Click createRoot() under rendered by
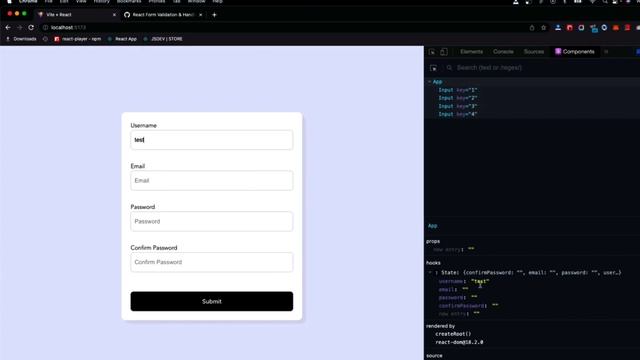This screenshot has width=640, height=360. [453, 334]
